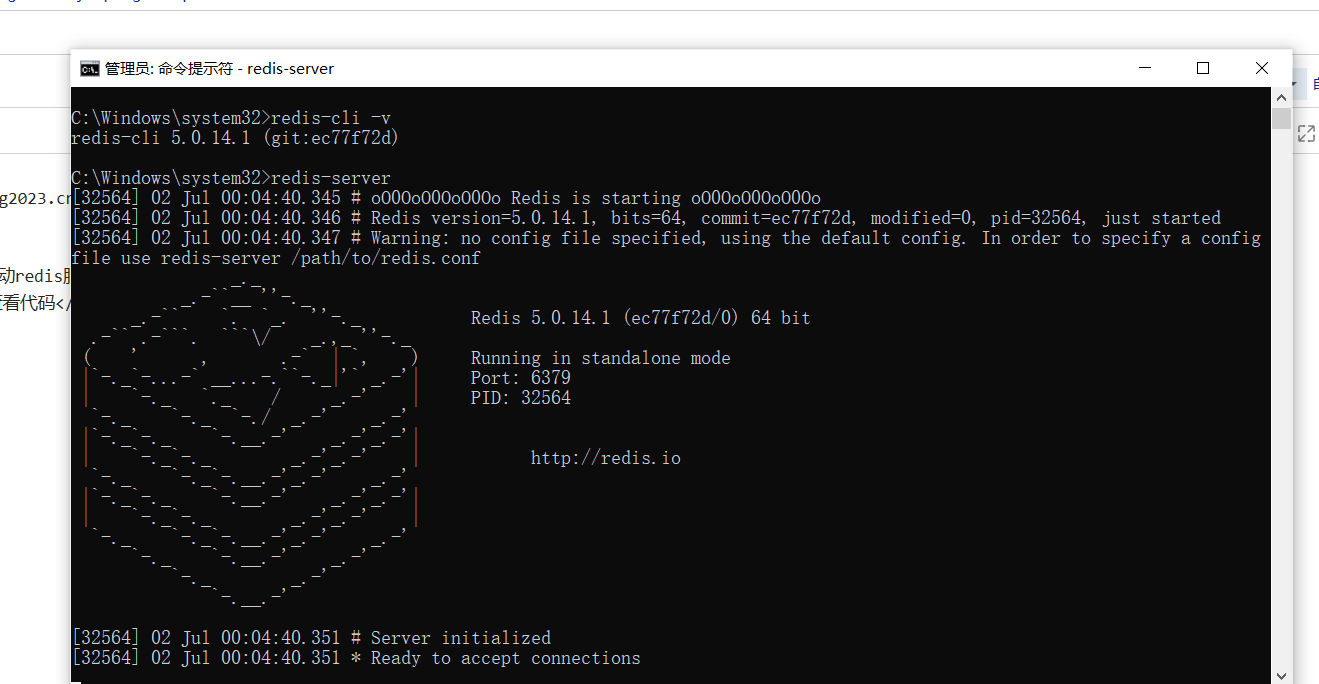Screen dimensions: 1319x684
Task: Maximize the redis-server command prompt window
Action: pos(1203,68)
